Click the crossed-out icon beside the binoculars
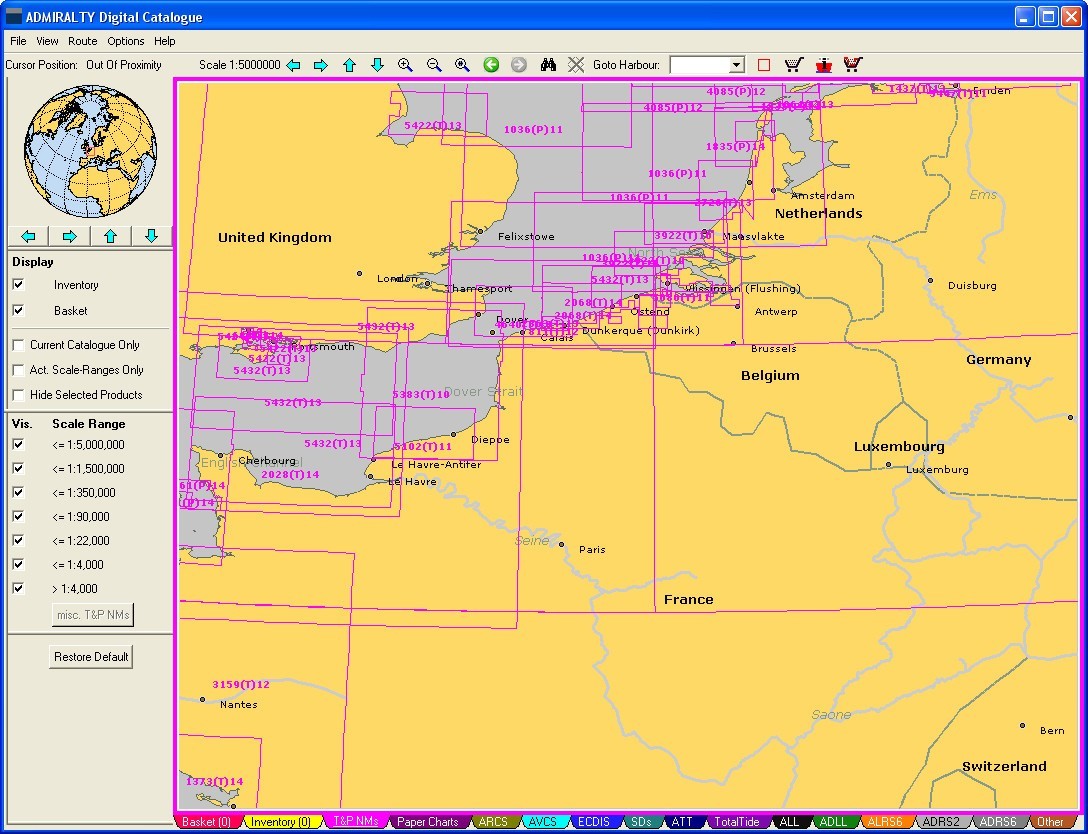 click(576, 65)
